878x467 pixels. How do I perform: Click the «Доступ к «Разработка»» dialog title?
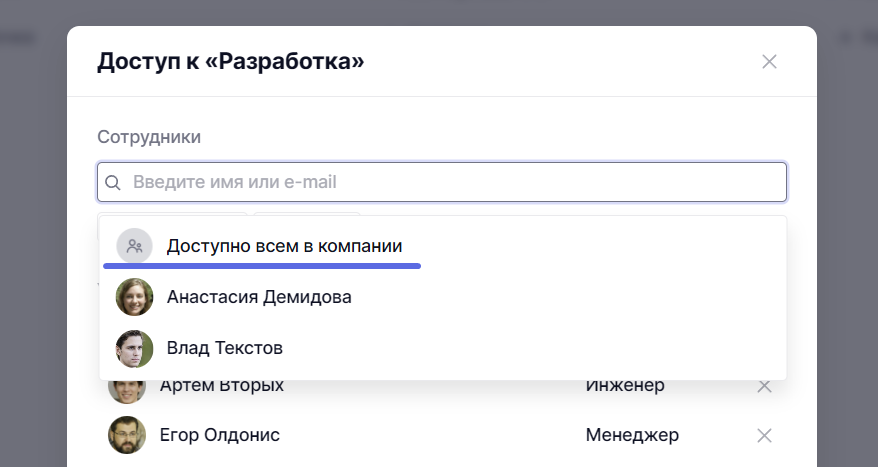(230, 62)
